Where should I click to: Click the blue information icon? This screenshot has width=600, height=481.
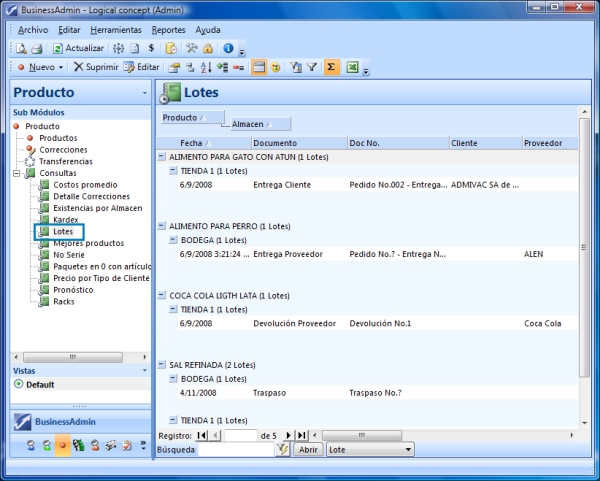pos(228,48)
